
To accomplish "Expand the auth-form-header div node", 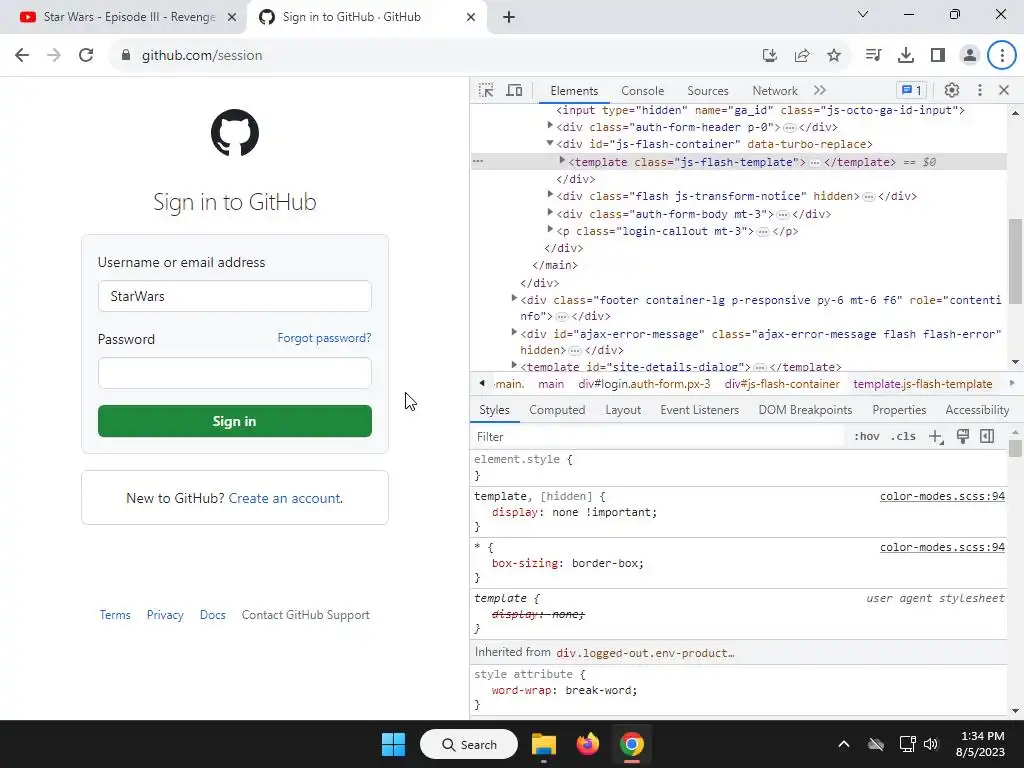I will [x=550, y=125].
